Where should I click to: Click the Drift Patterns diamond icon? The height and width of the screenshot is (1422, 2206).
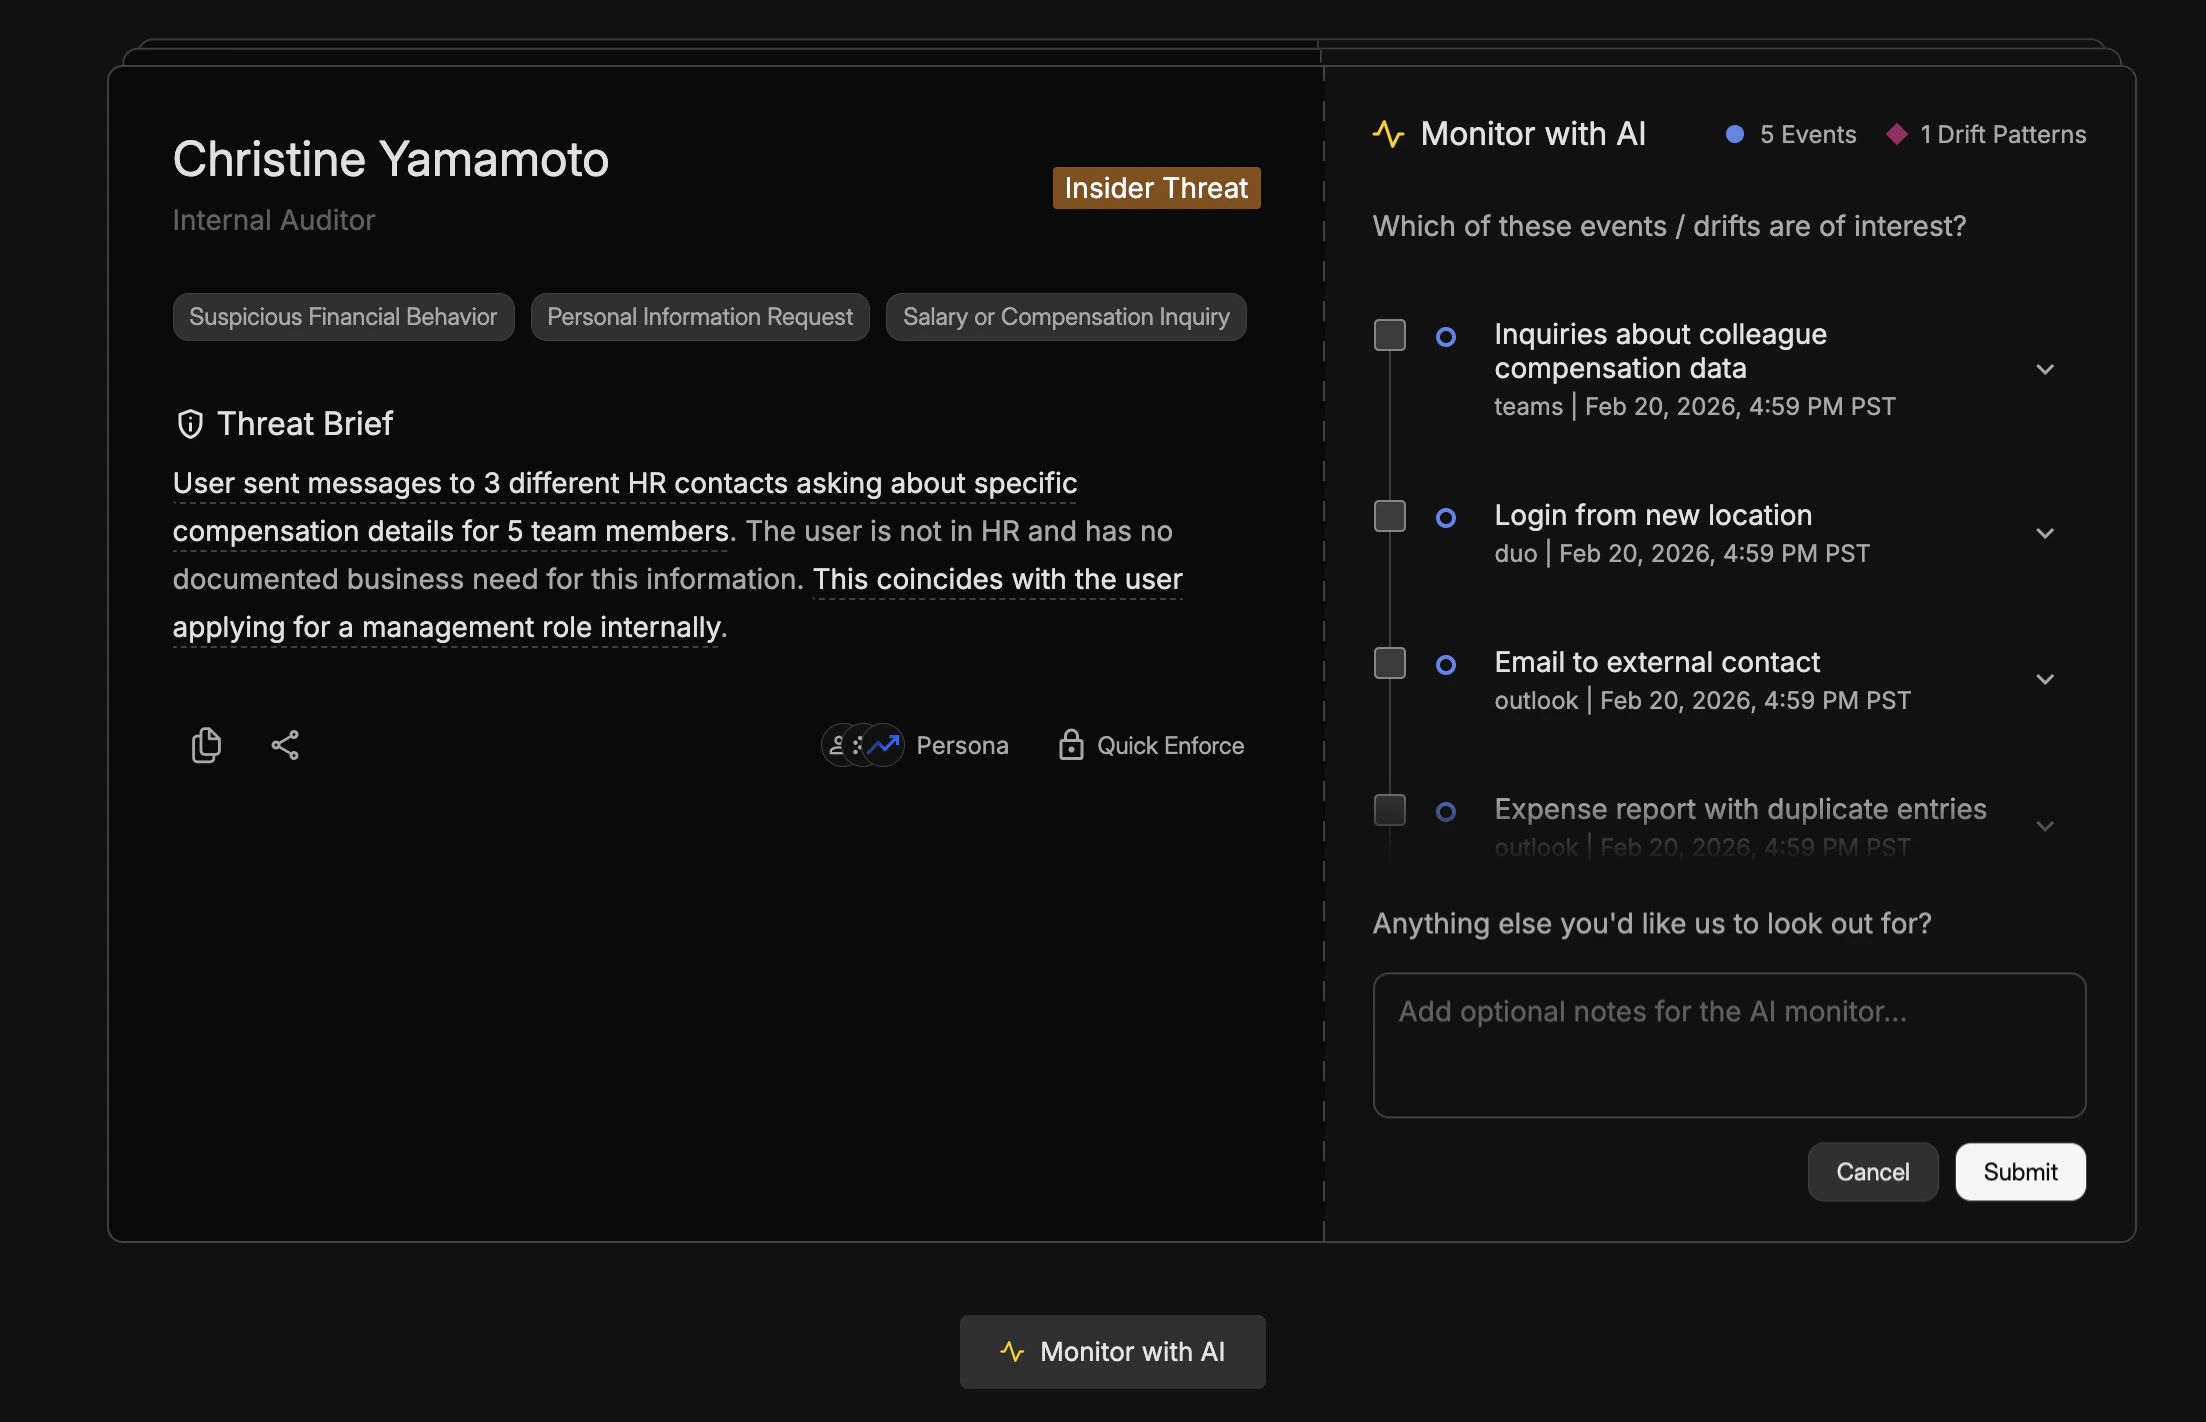1896,134
